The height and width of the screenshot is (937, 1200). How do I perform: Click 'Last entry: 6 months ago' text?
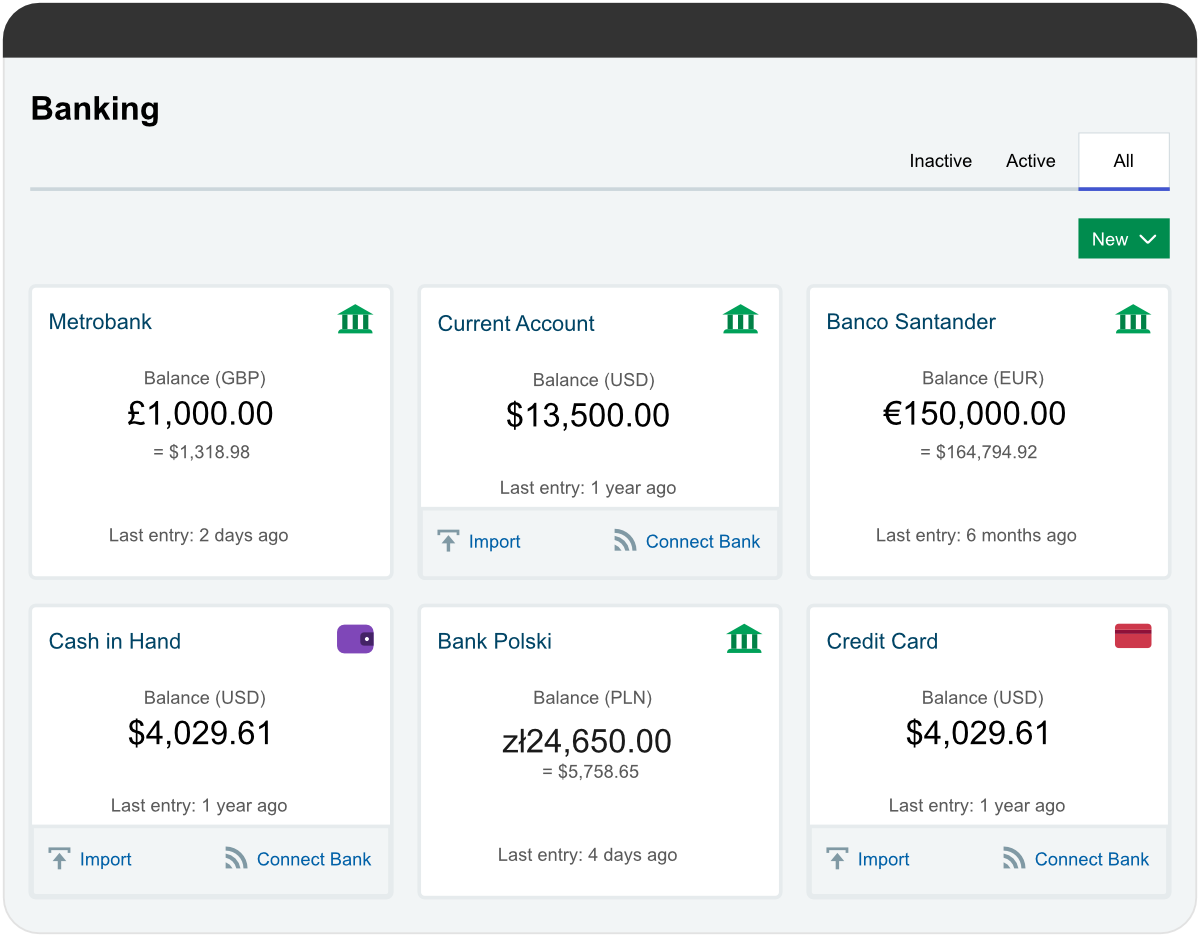point(976,535)
